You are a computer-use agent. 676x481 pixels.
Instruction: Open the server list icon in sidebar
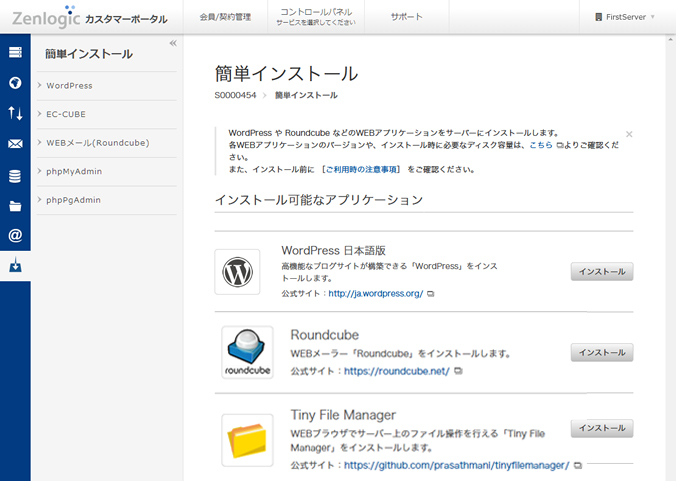coord(15,52)
